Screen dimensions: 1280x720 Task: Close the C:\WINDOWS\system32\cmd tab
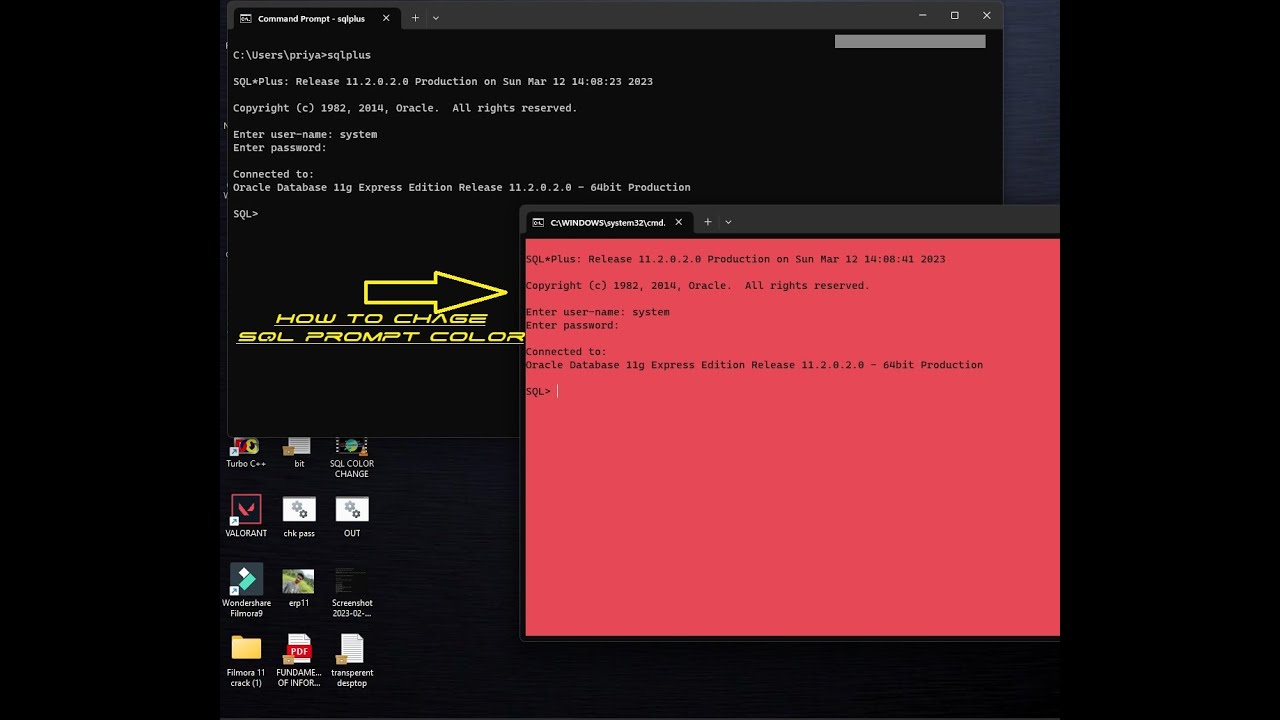pos(679,222)
